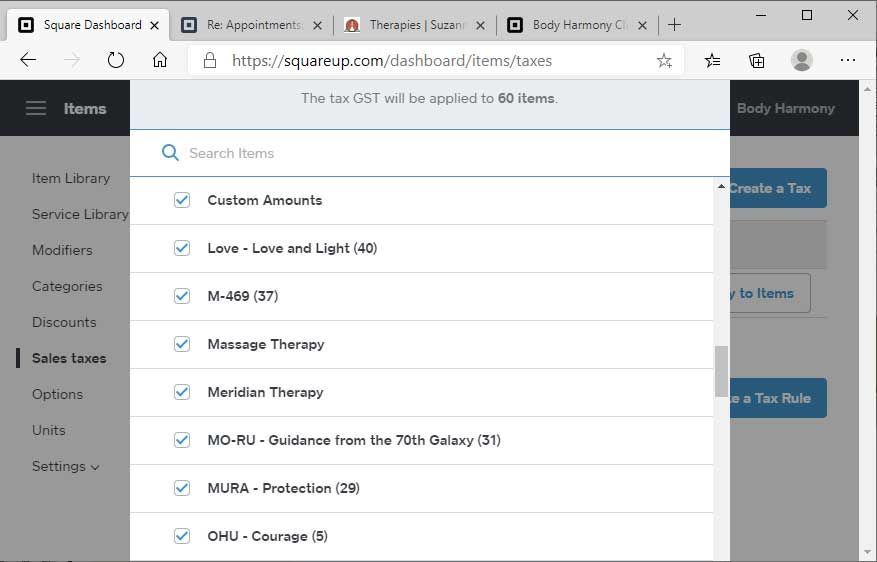
Task: Select Sales taxes in sidebar
Action: click(69, 358)
